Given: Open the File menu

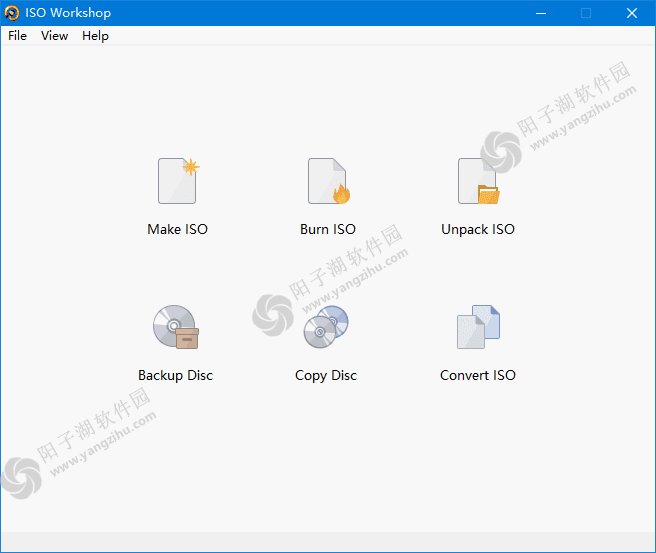Looking at the screenshot, I should point(18,36).
